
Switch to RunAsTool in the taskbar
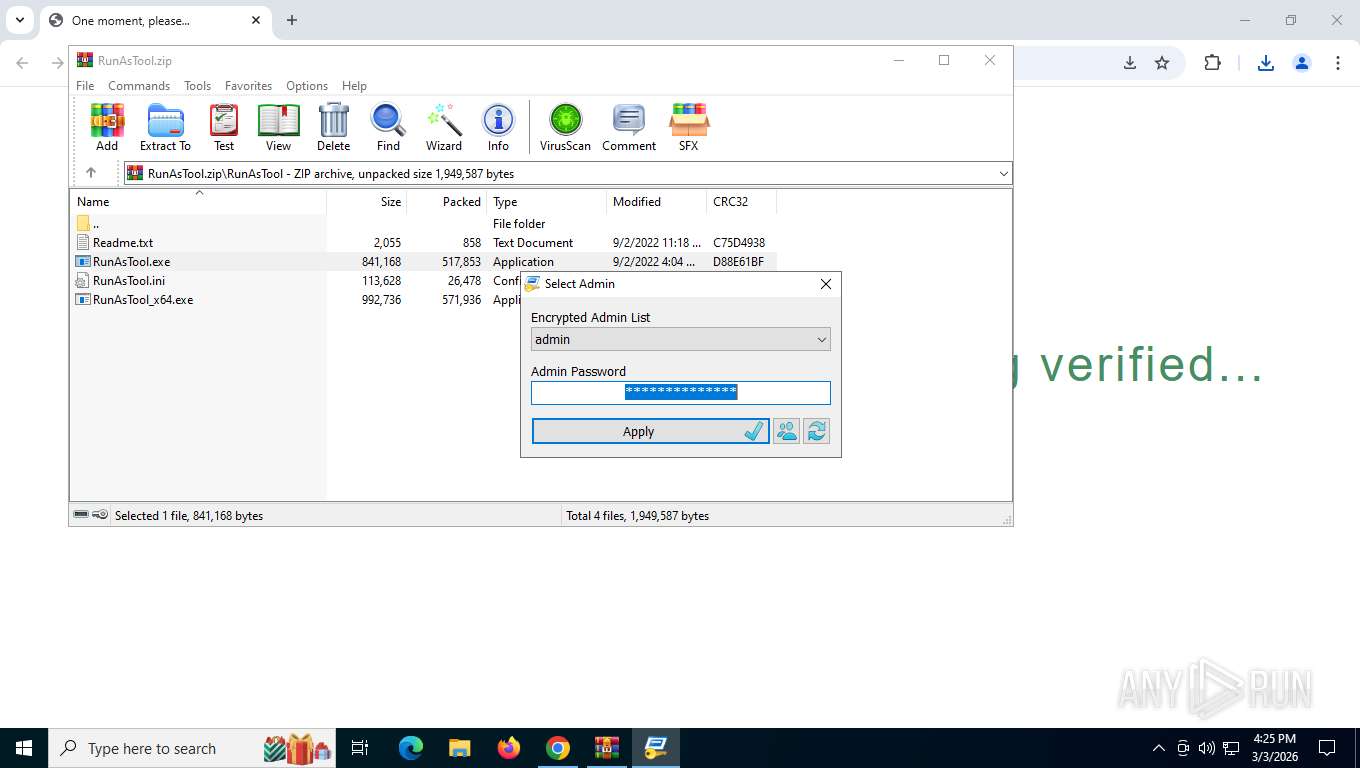tap(656, 748)
